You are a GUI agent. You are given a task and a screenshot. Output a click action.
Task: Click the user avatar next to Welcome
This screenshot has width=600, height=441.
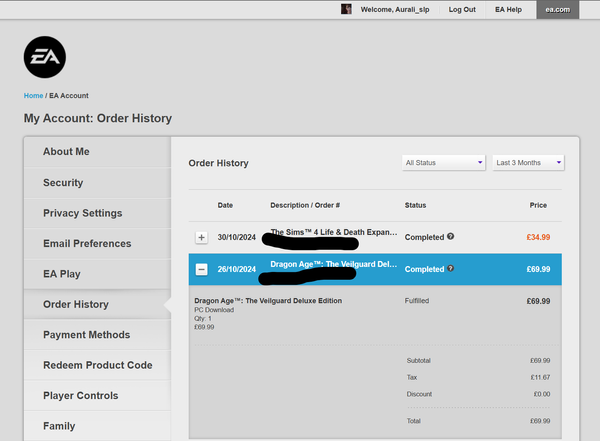[346, 9]
